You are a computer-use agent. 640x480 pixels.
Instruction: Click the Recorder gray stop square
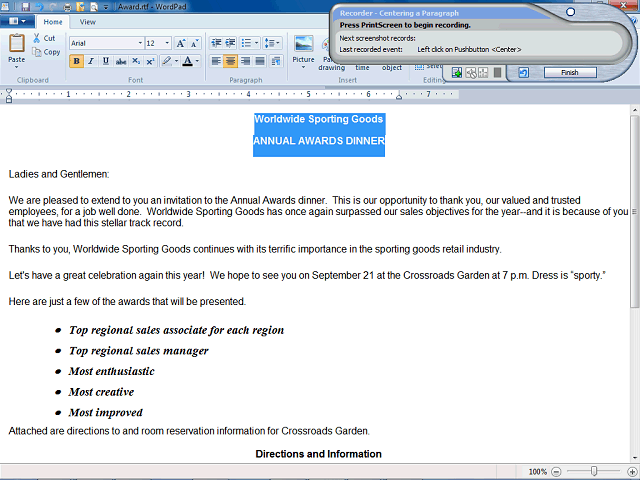pos(497,73)
